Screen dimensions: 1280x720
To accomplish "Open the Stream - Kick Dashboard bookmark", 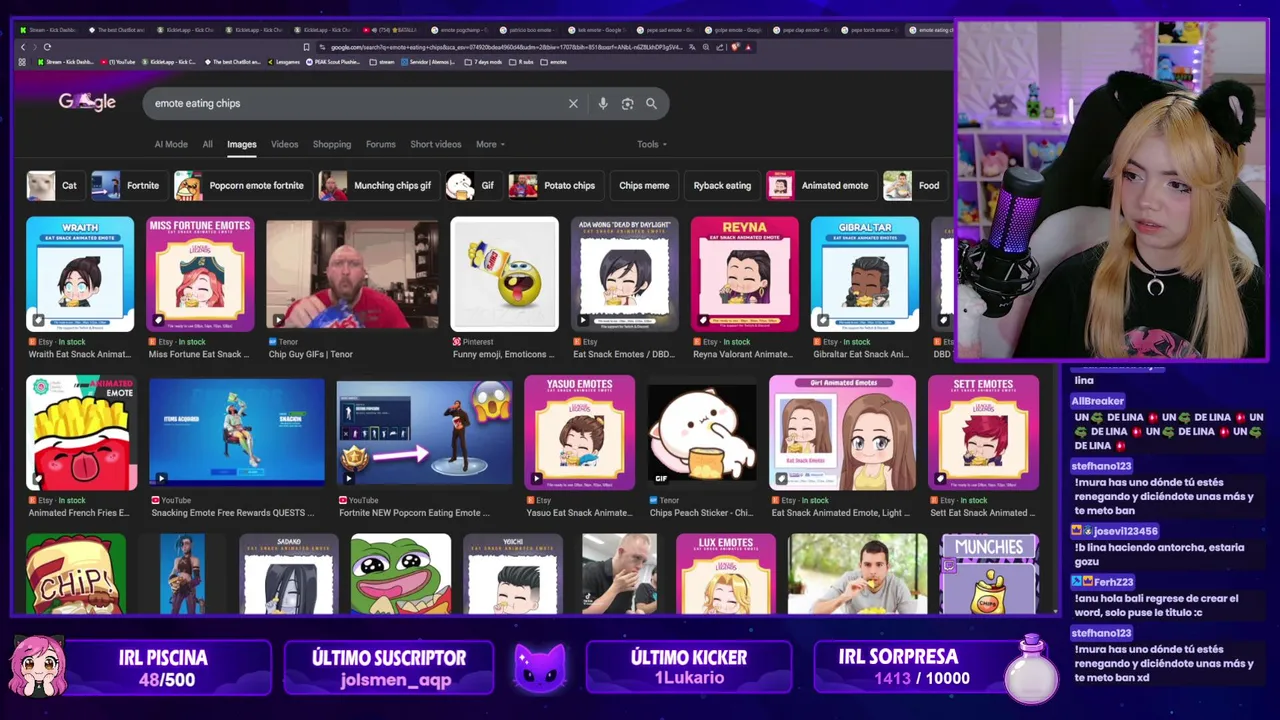I will 66,62.
